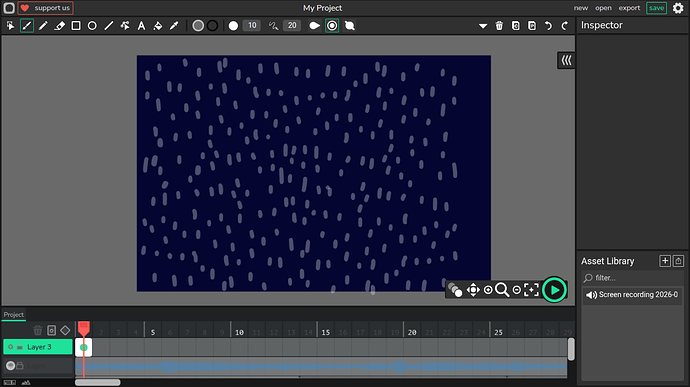The height and width of the screenshot is (387, 690).
Task: Select the first frame of Layer 3
Action: [x=84, y=347]
